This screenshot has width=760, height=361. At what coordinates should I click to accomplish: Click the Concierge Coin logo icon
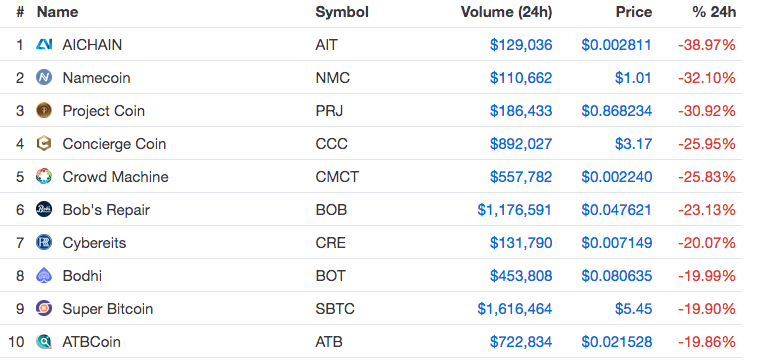(44, 143)
